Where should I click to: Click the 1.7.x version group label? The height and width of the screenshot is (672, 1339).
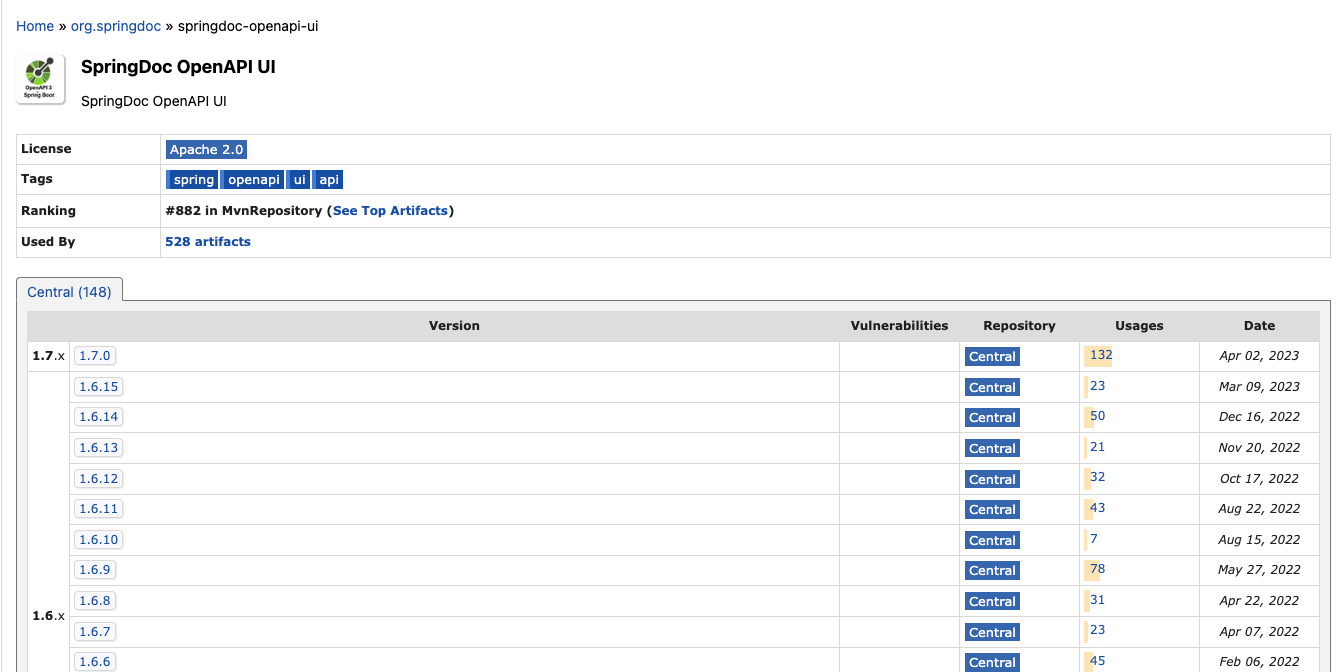tap(48, 356)
